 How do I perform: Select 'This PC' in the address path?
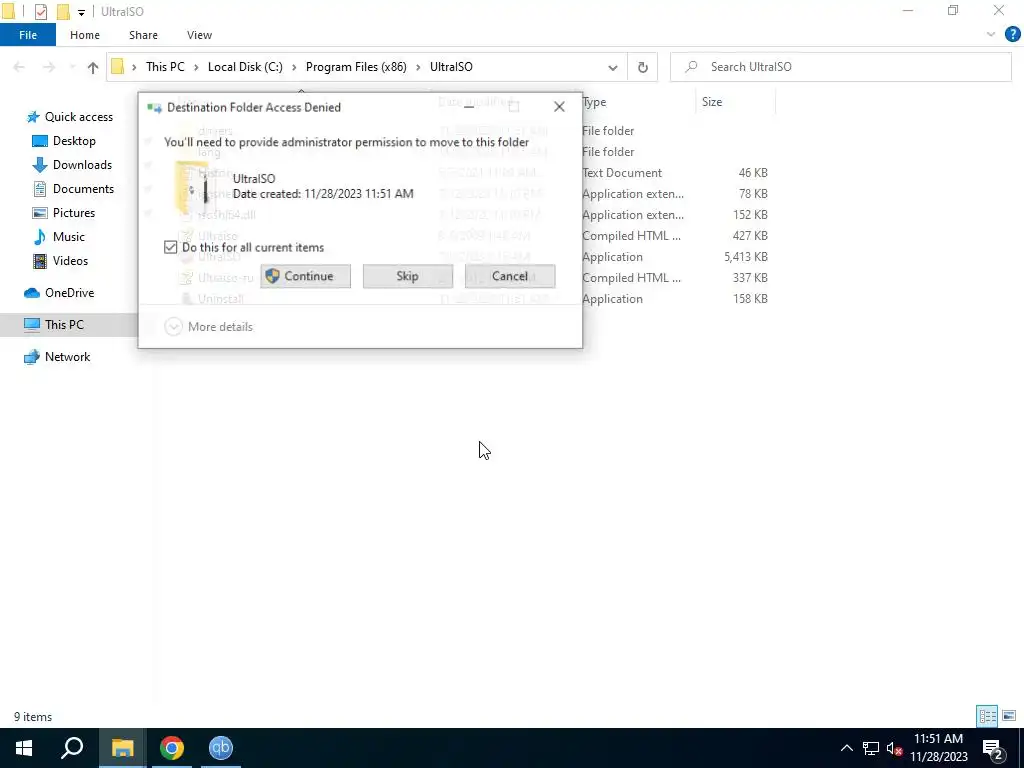[x=165, y=67]
